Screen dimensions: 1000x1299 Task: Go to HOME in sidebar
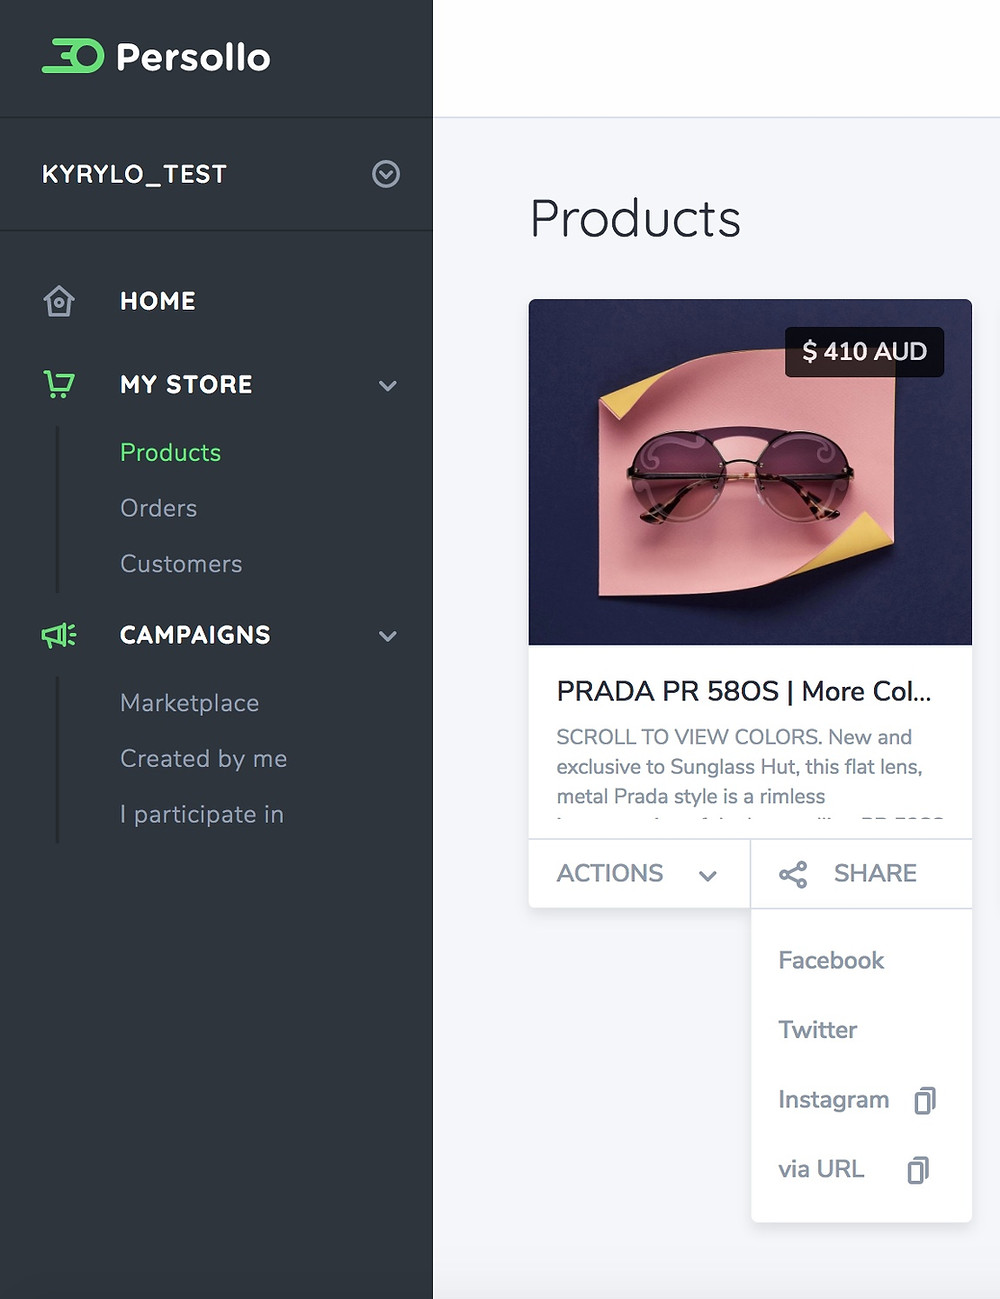158,301
